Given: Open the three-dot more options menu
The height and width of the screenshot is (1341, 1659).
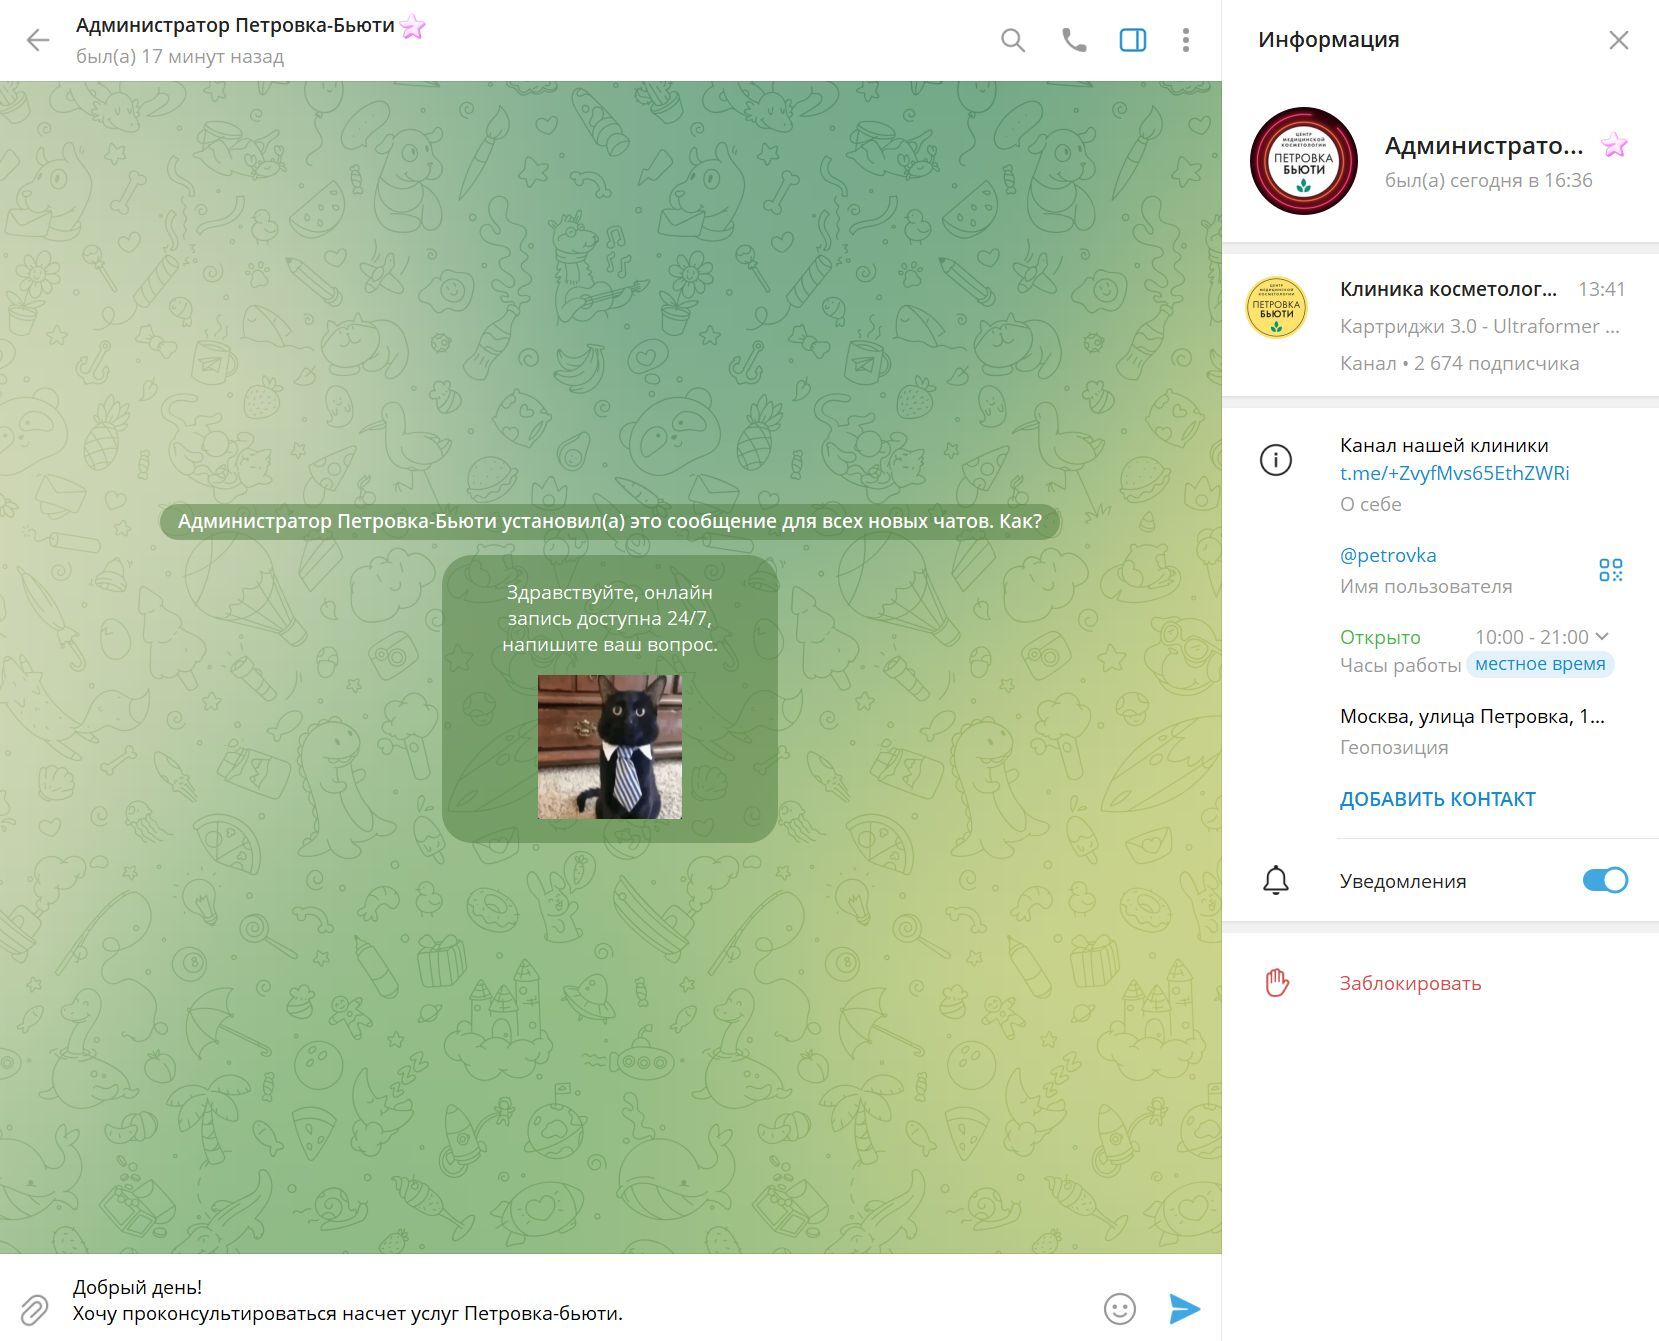Looking at the screenshot, I should (1186, 40).
